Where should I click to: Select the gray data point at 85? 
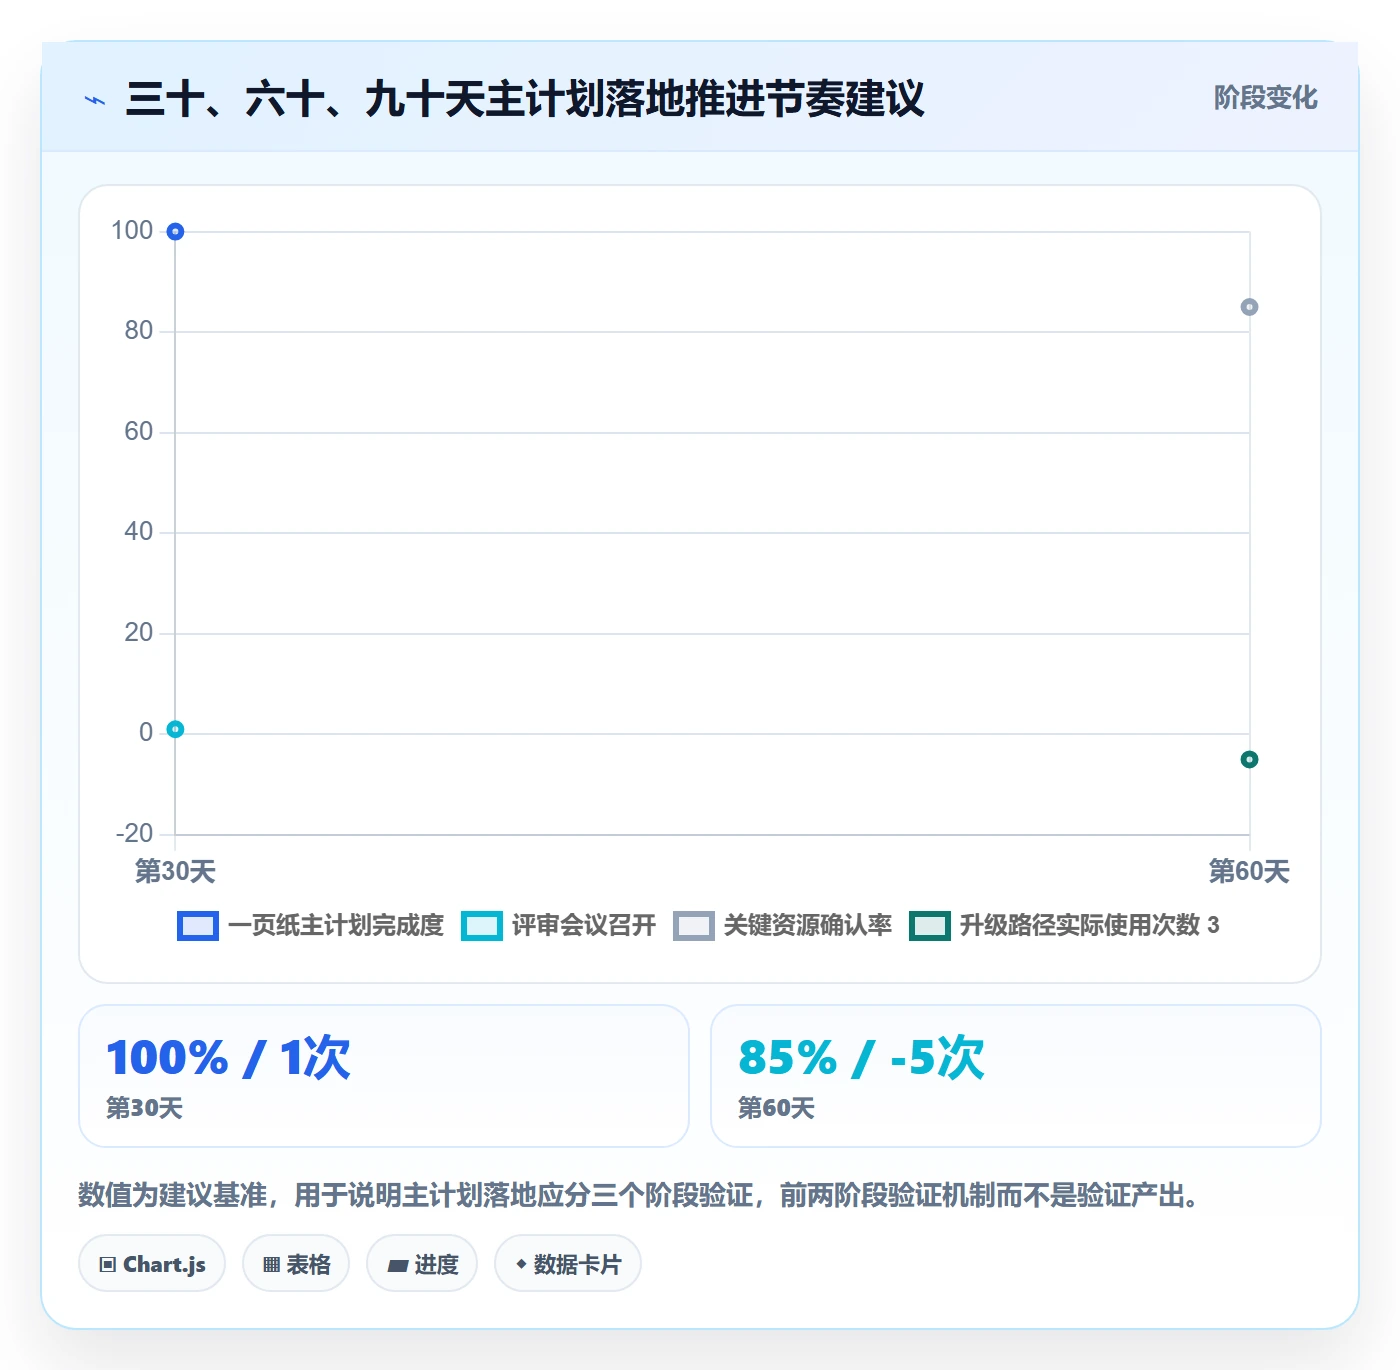[x=1249, y=307]
